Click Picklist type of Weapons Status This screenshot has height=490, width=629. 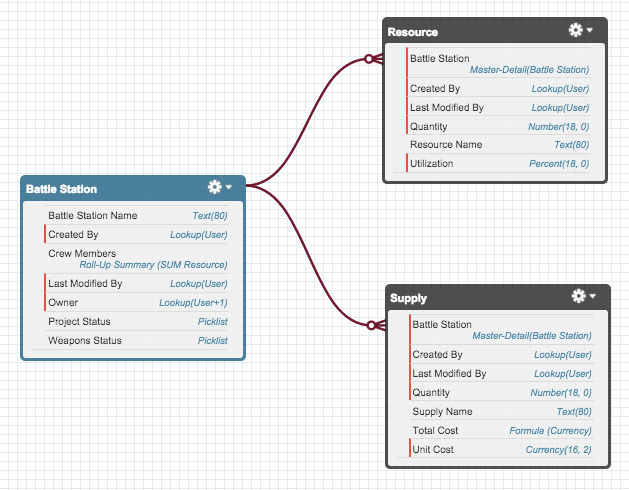click(x=213, y=341)
